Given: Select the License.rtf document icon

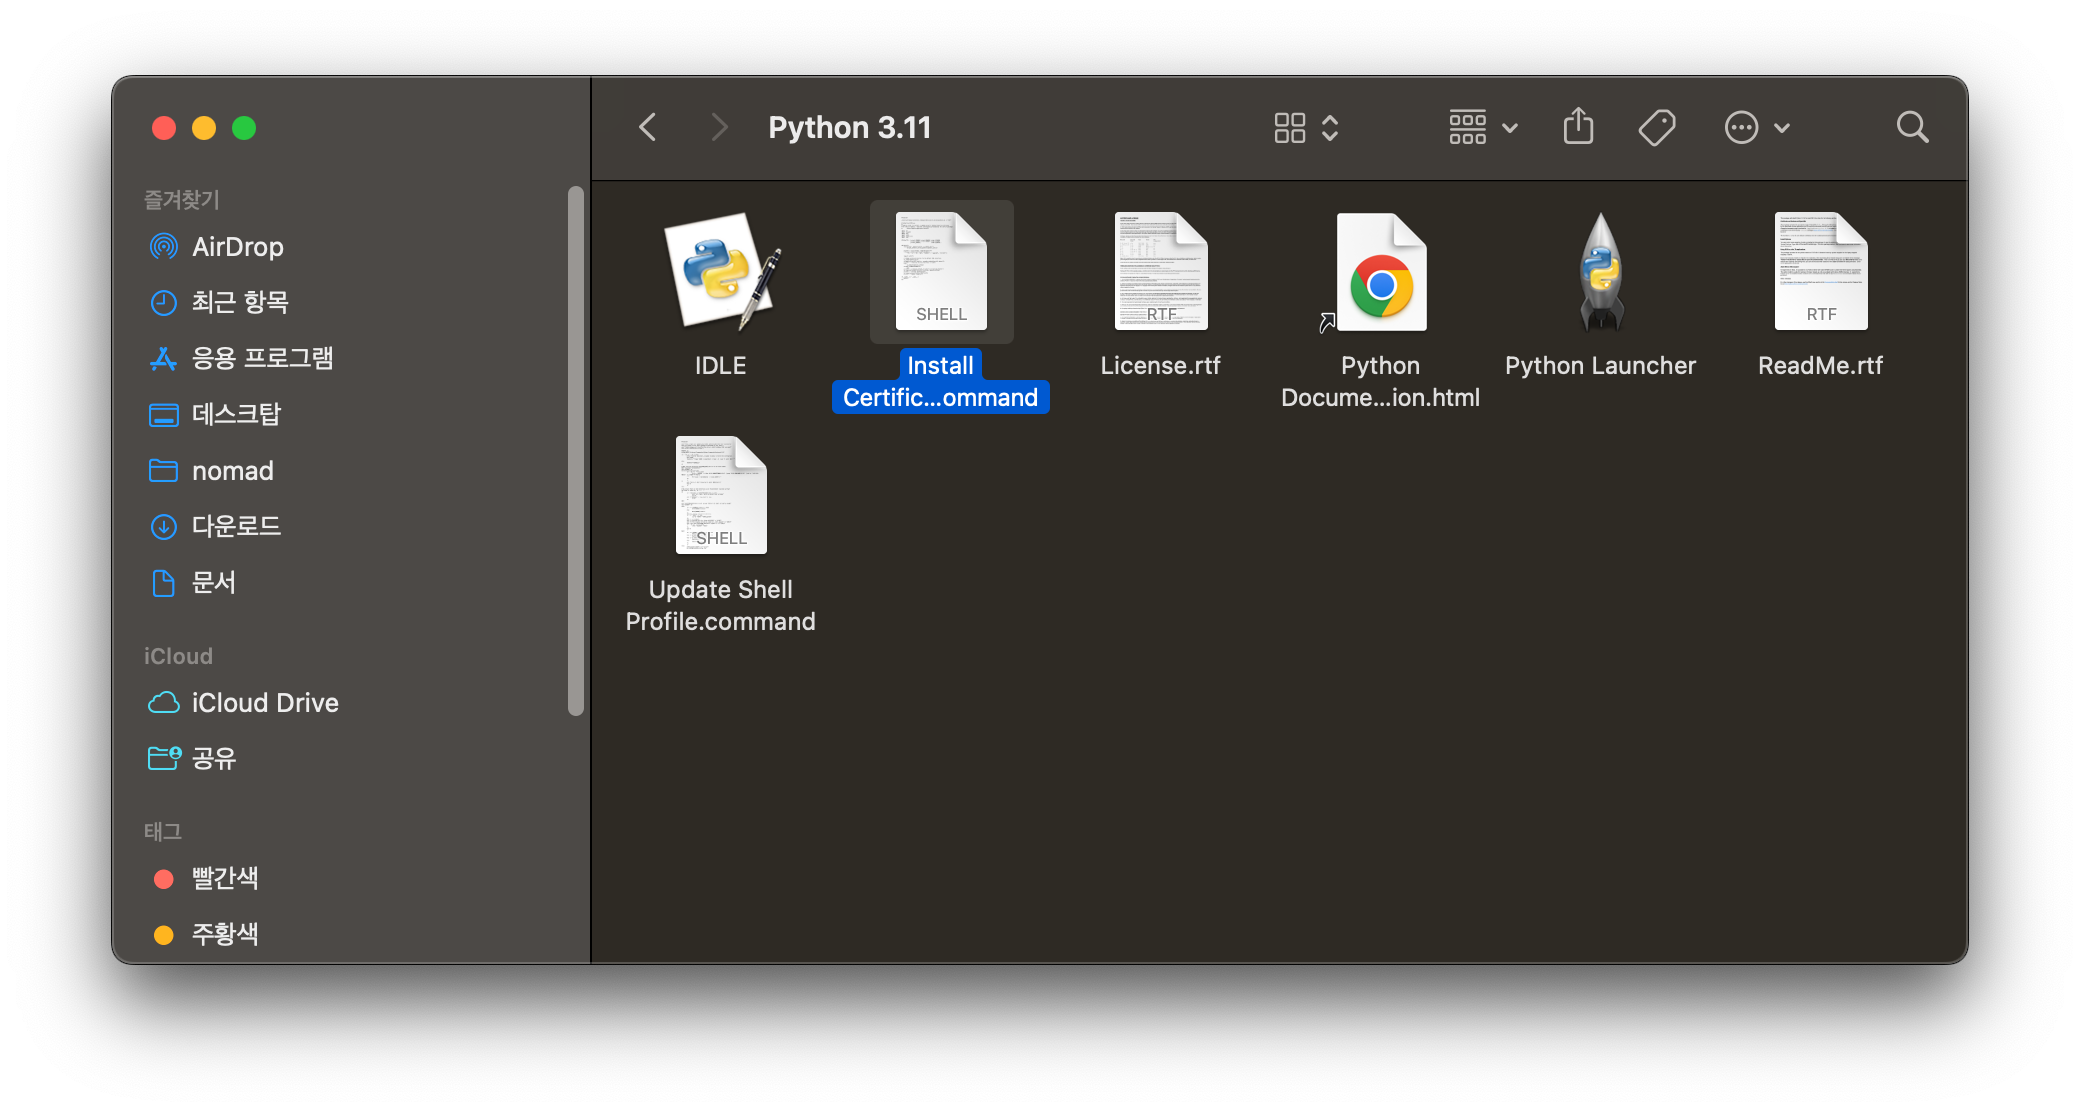Looking at the screenshot, I should [1160, 270].
